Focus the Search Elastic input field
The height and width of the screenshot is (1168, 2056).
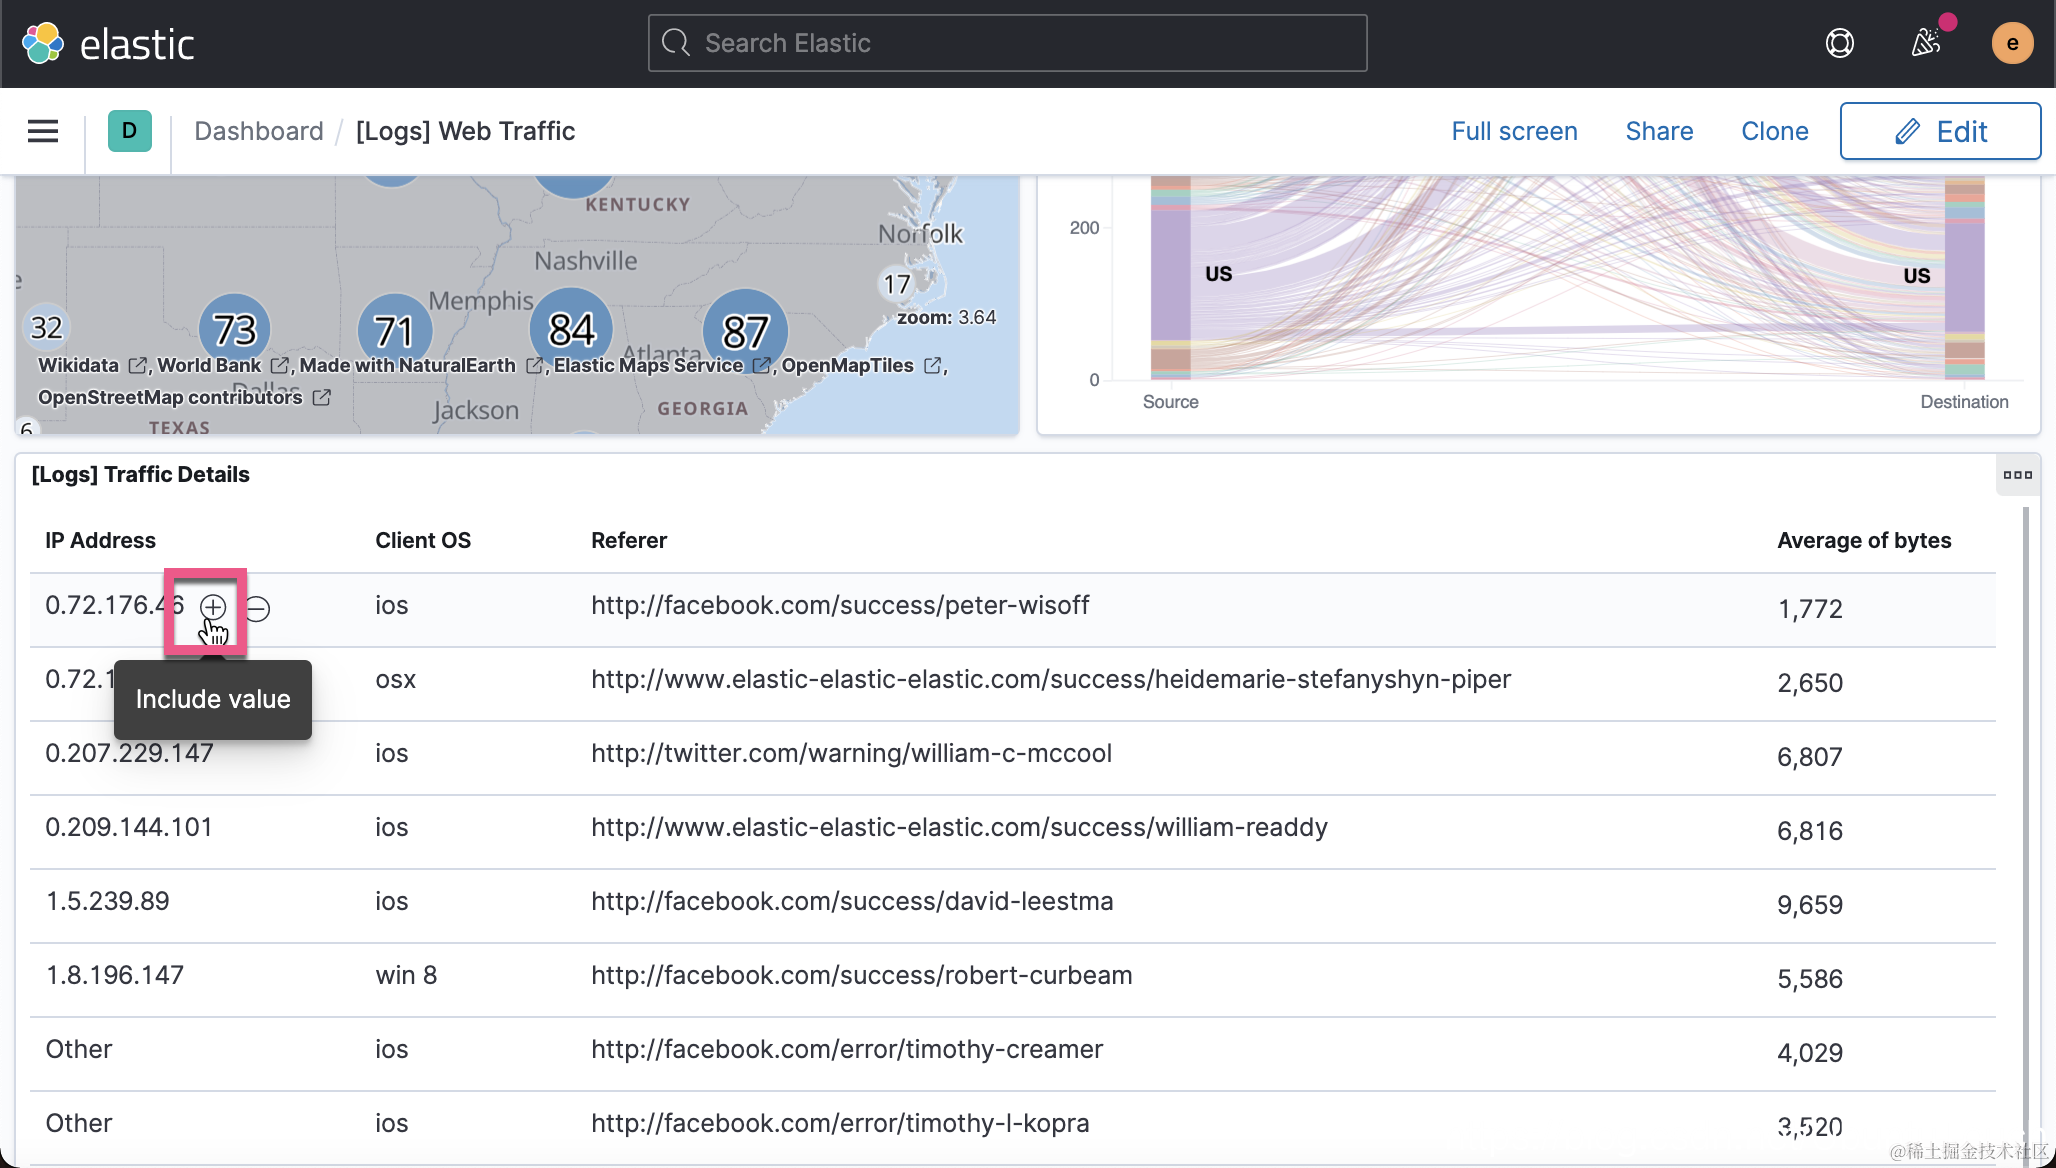1008,43
